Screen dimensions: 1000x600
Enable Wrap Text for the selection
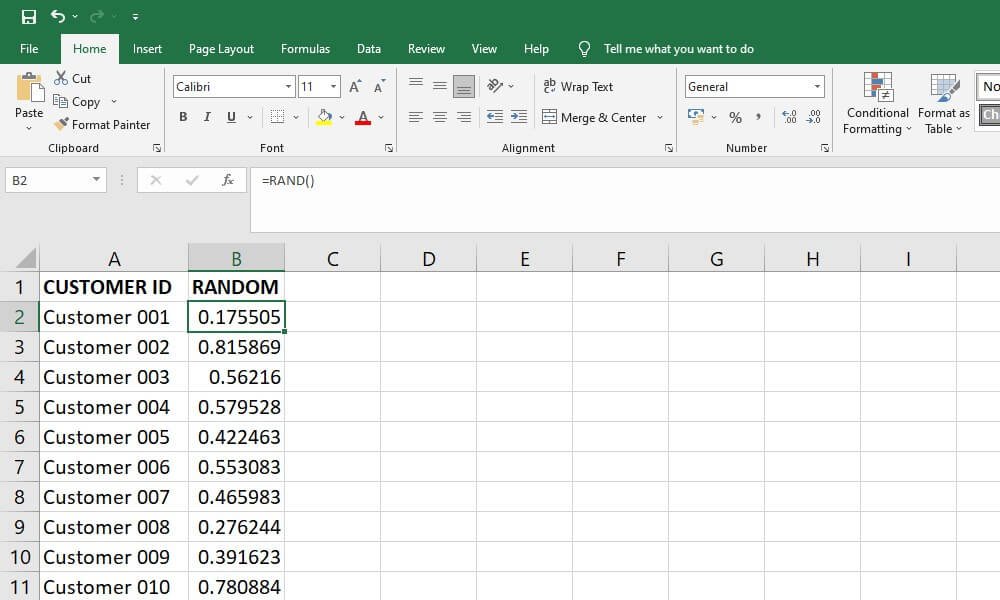578,86
